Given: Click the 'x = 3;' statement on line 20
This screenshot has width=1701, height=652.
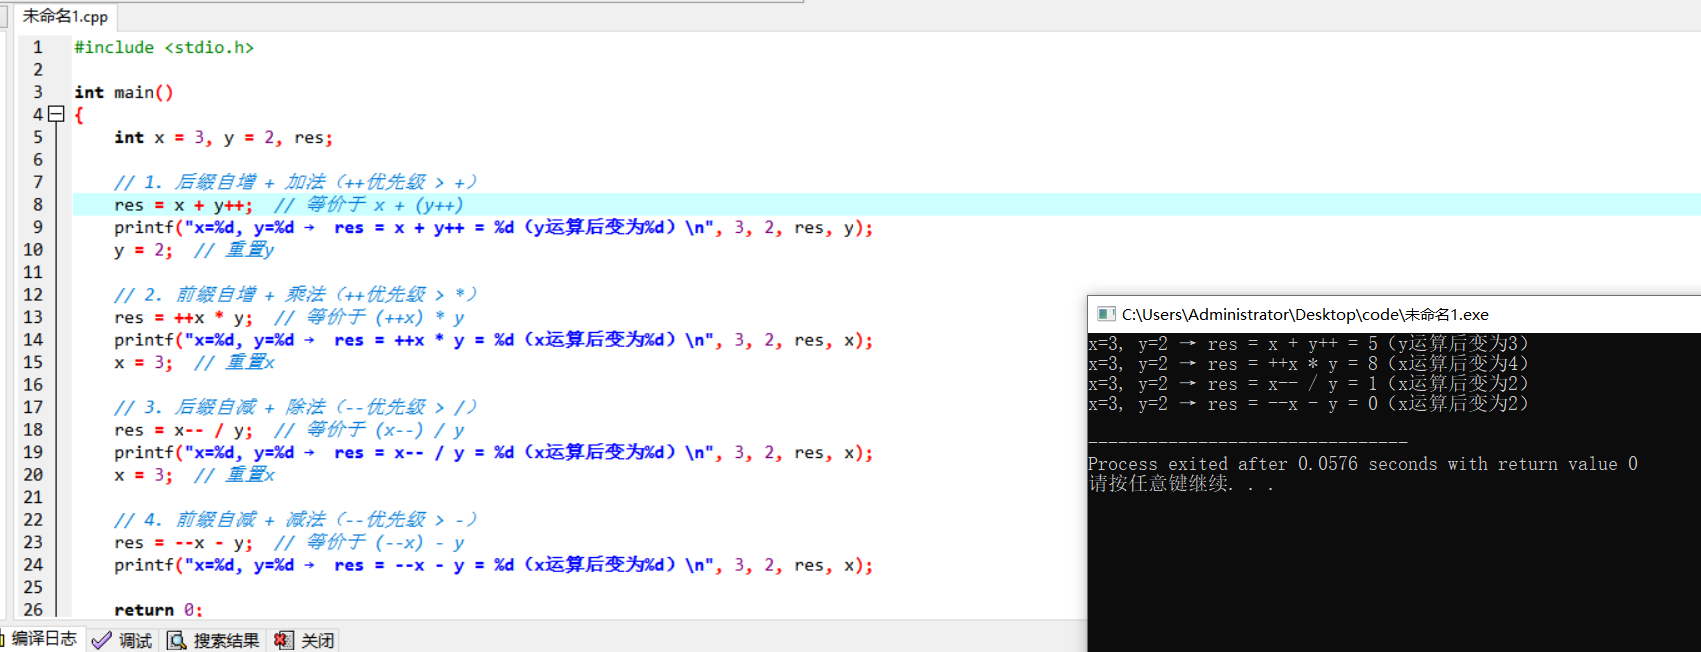Looking at the screenshot, I should [143, 475].
